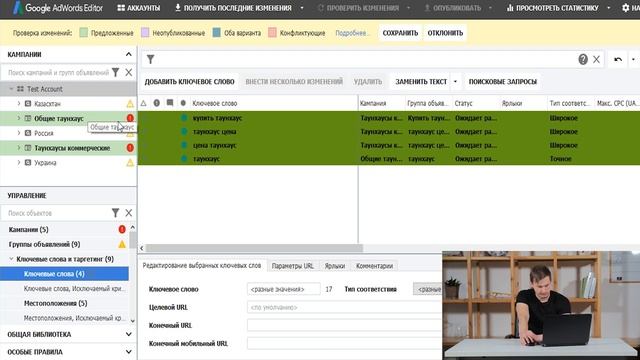640x360 pixels.
Task: Click object search field in Управление
Action: coord(58,213)
